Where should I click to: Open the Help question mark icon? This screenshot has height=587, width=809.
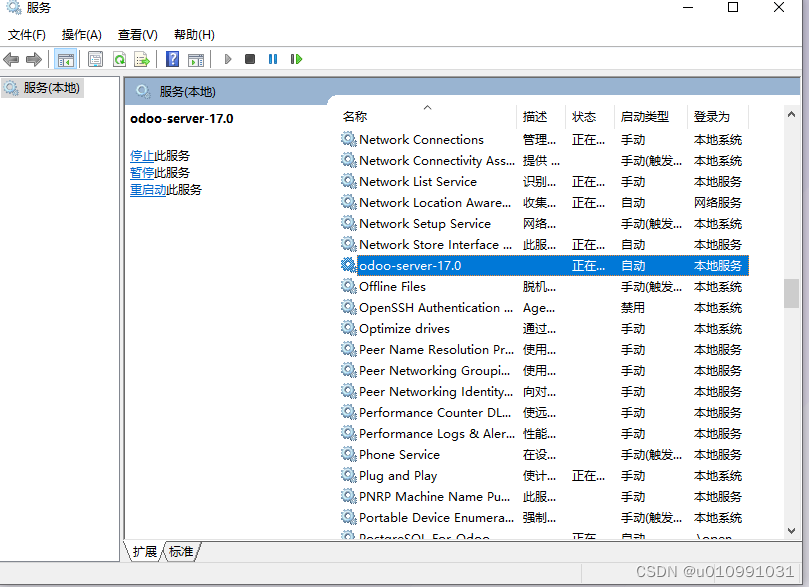(x=172, y=59)
